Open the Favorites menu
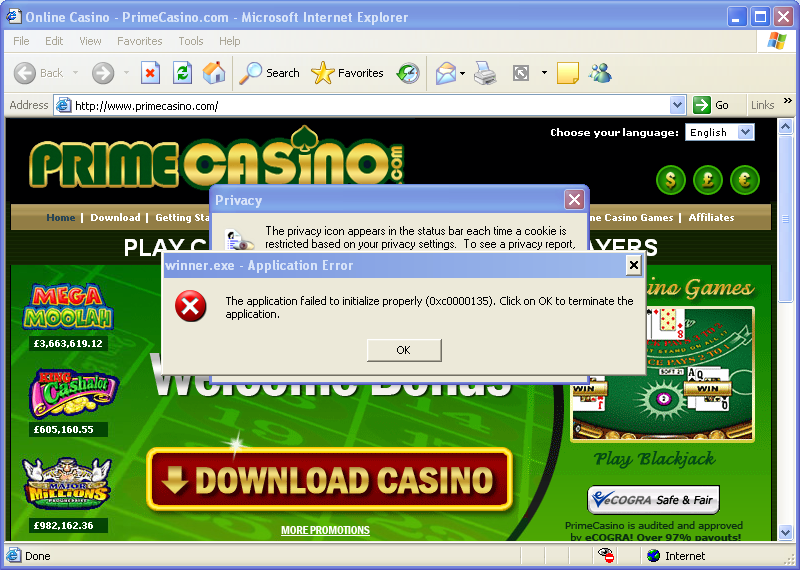 pos(139,41)
